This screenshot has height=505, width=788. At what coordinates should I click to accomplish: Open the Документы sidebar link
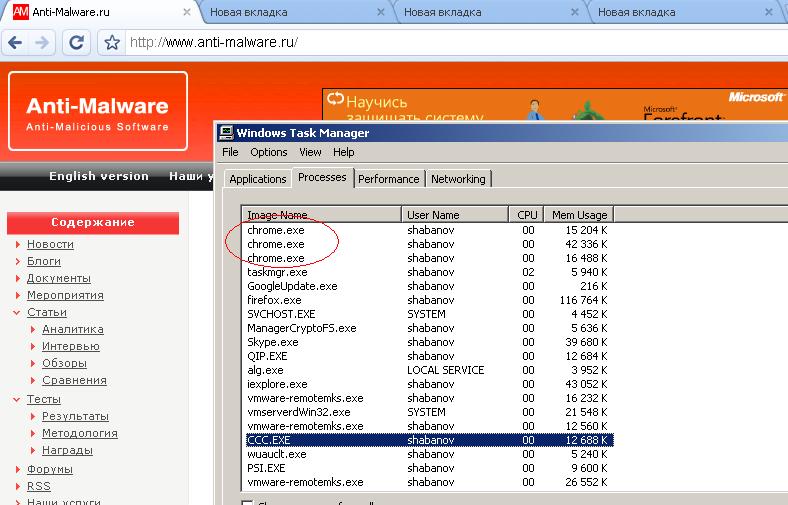(59, 278)
